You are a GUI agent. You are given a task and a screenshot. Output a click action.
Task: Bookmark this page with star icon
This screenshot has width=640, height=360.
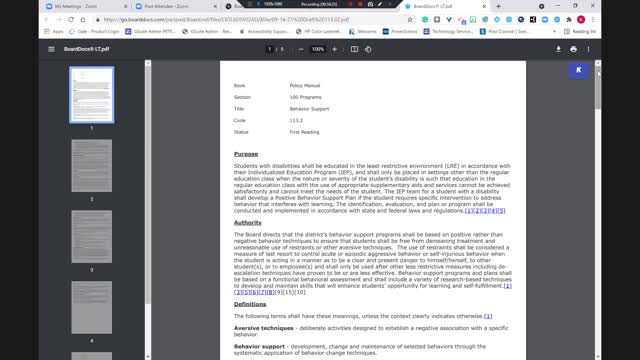[410, 20]
